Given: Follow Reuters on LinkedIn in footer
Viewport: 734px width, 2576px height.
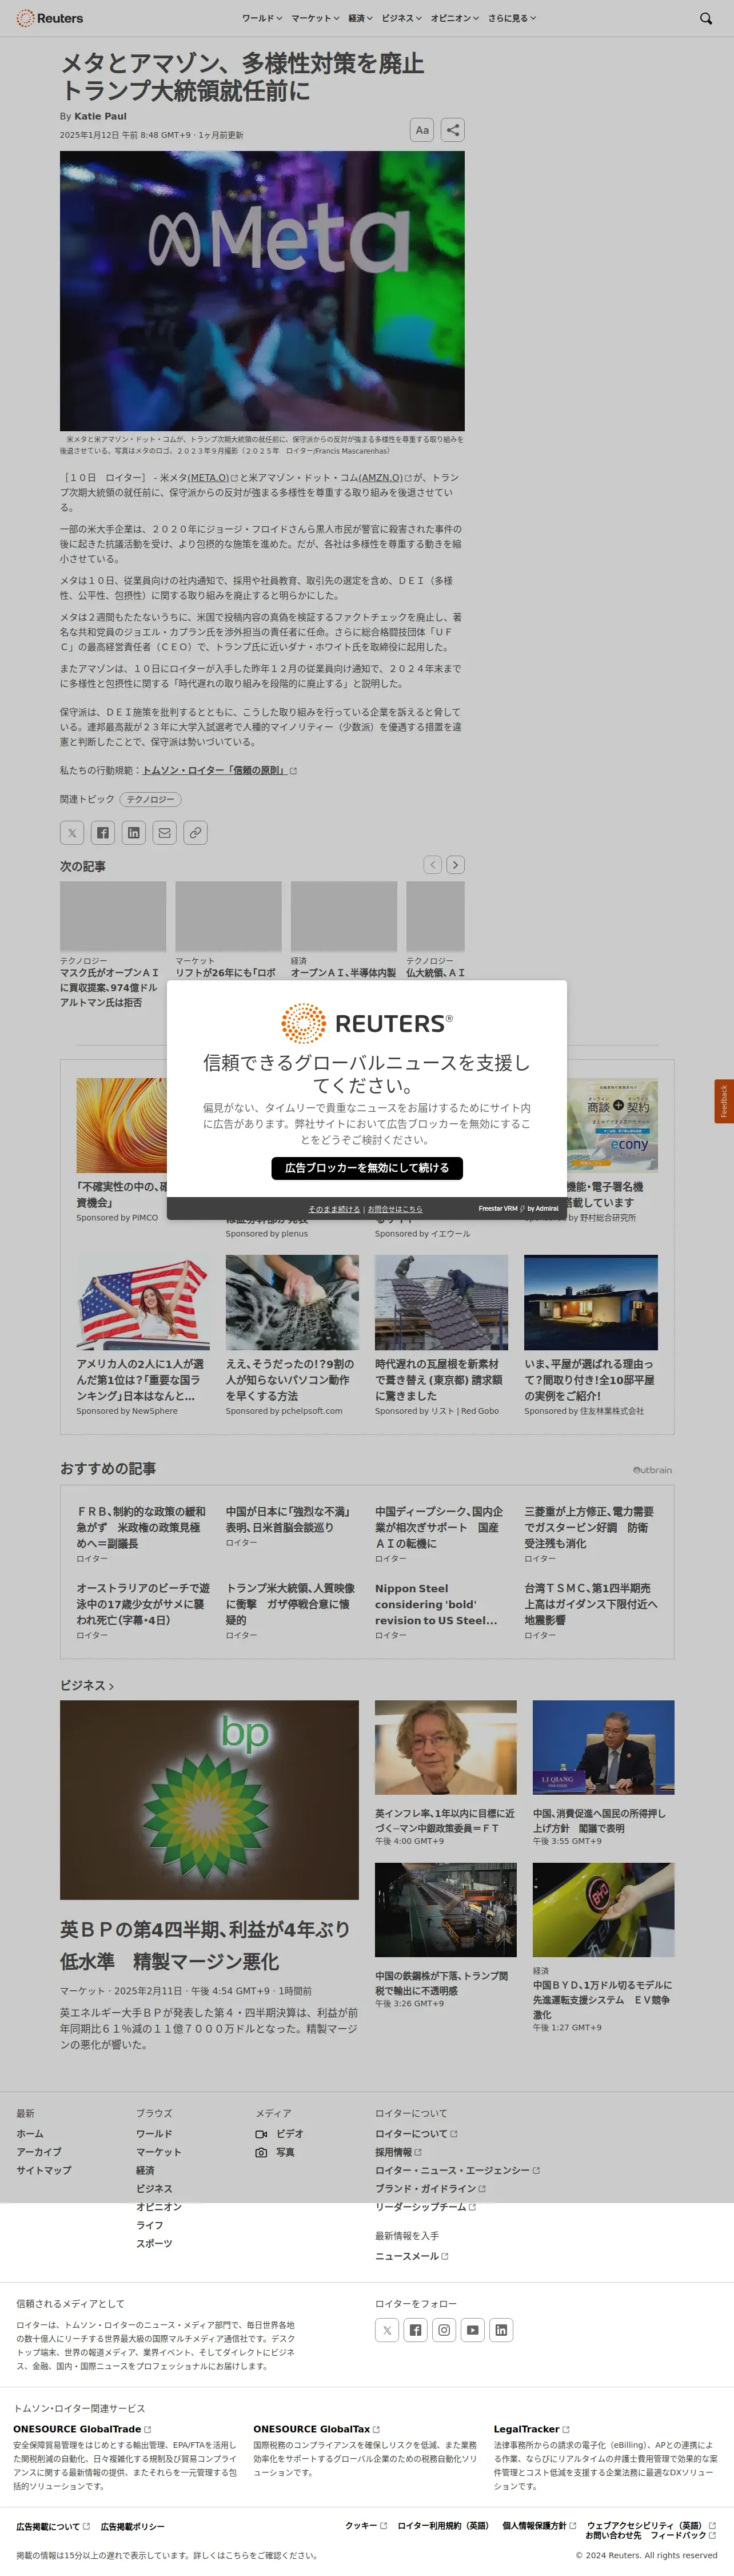Looking at the screenshot, I should tap(501, 2330).
